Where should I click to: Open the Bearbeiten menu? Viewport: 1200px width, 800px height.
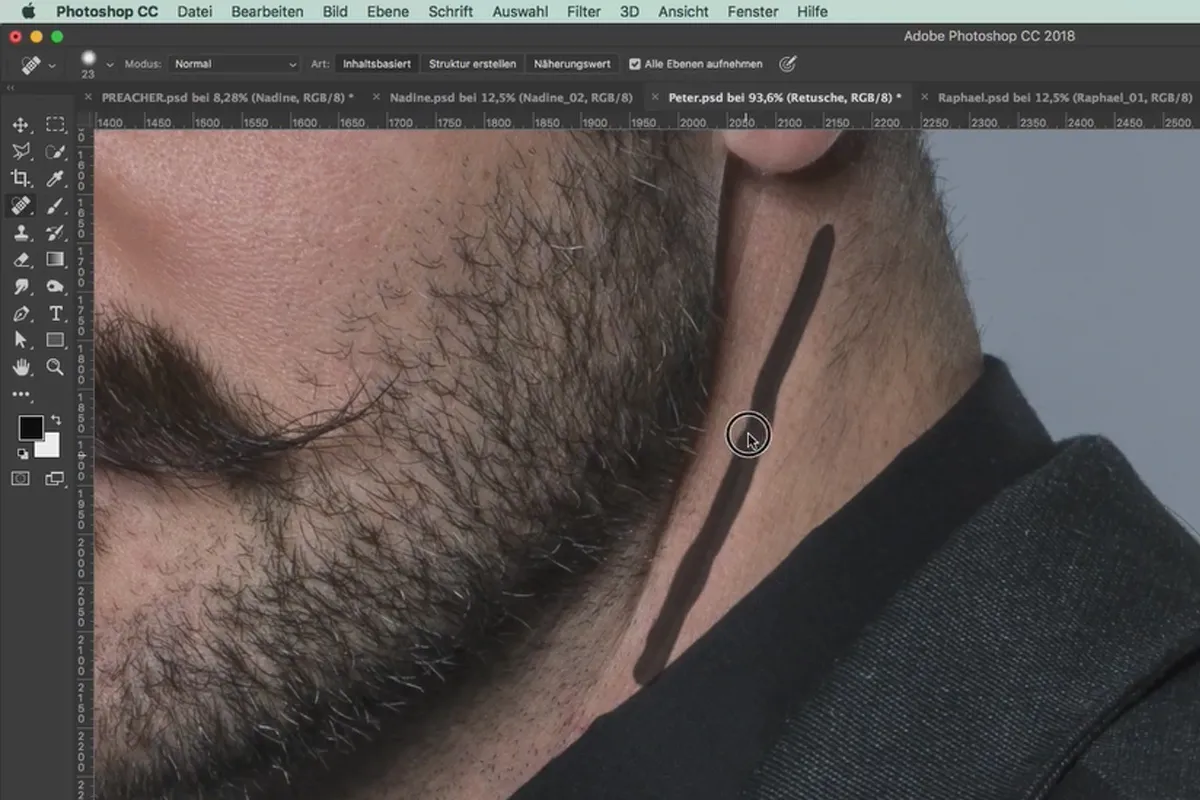tap(267, 12)
